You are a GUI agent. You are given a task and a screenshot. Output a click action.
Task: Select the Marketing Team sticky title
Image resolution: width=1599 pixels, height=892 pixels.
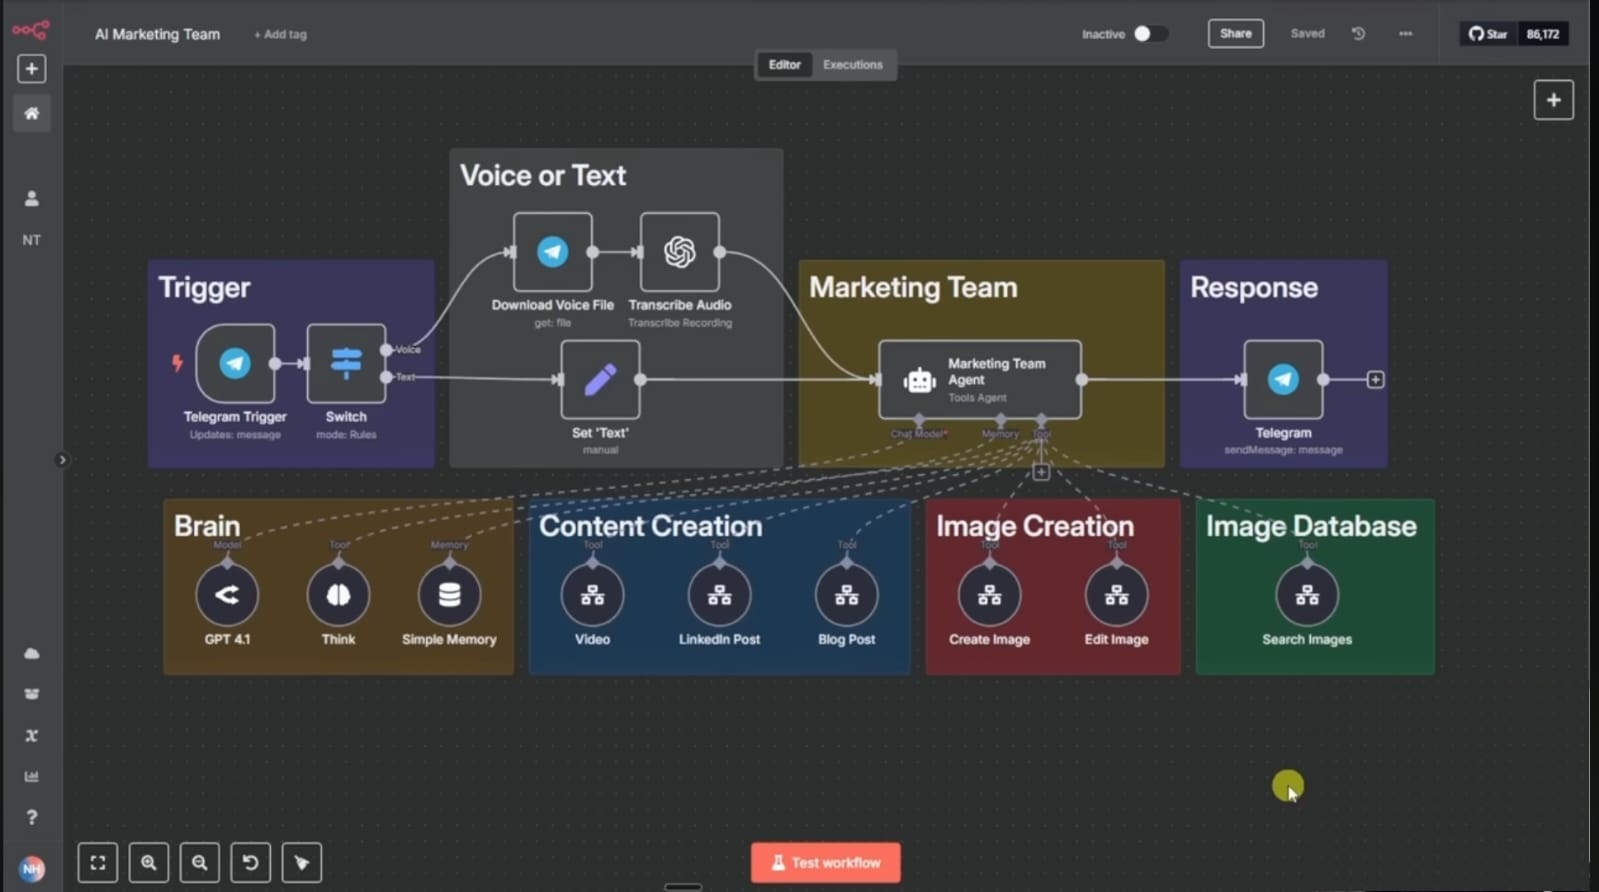pyautogui.click(x=913, y=288)
